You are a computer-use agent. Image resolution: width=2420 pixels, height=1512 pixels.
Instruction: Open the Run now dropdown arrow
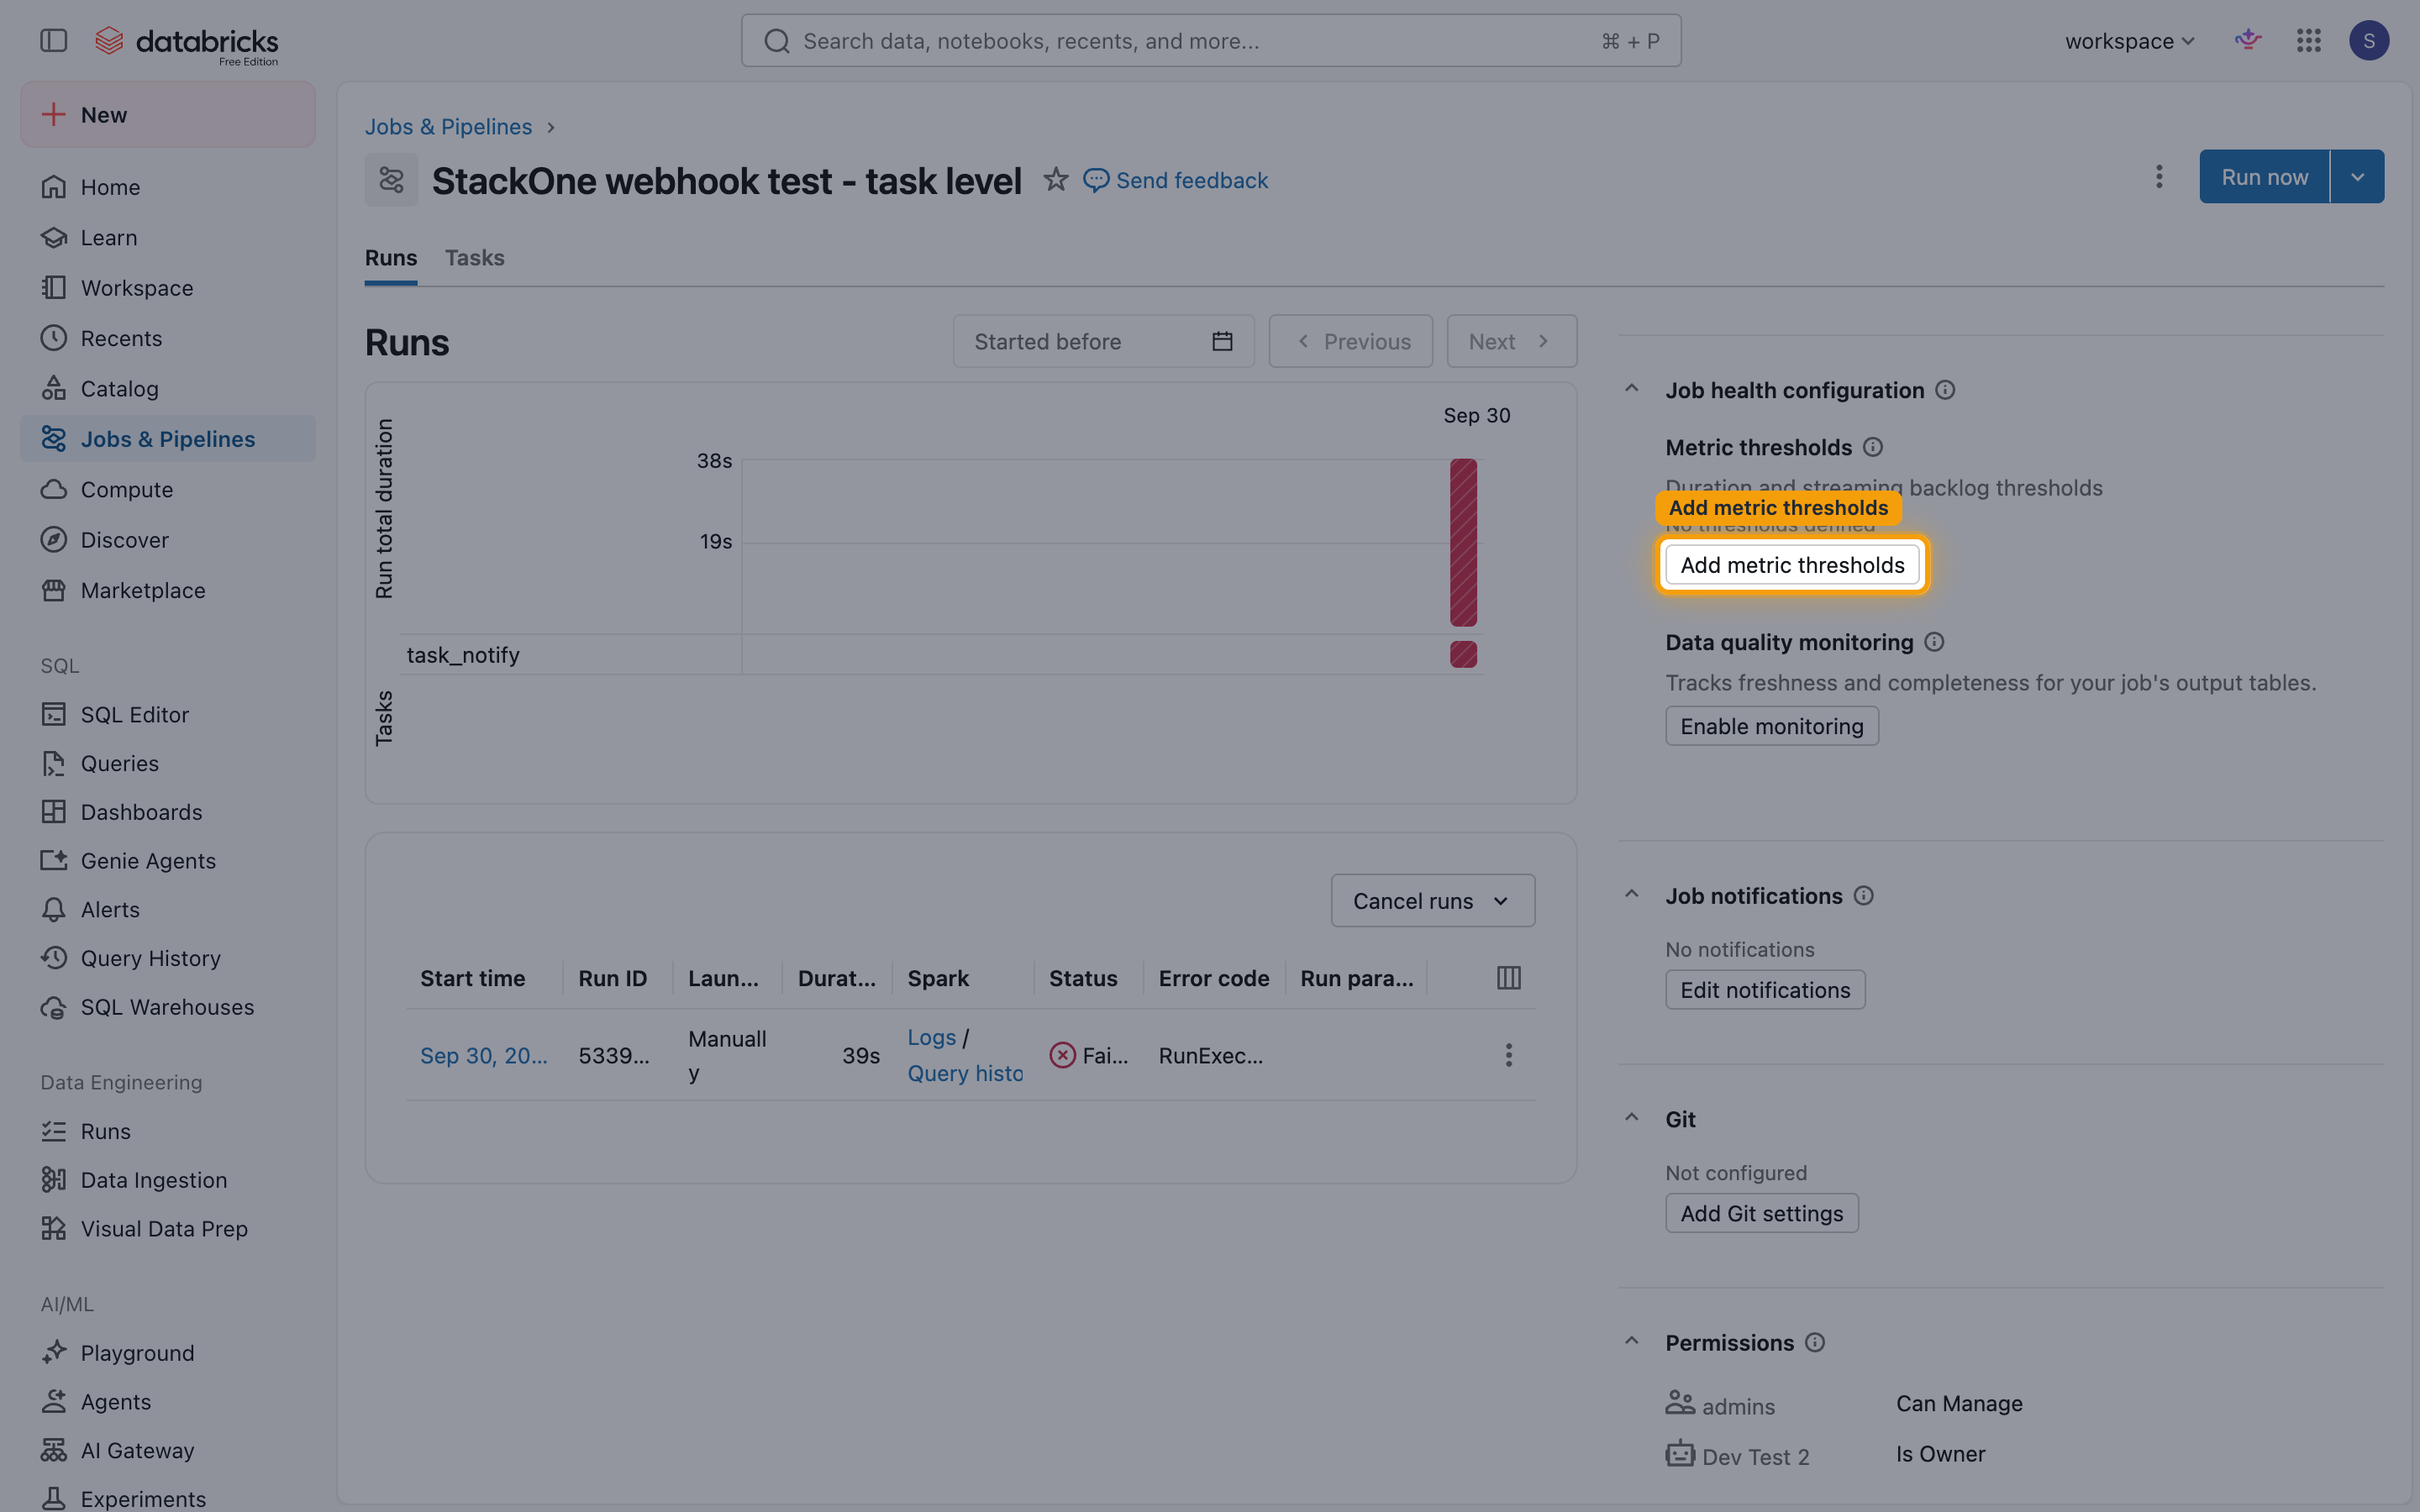(x=2357, y=177)
